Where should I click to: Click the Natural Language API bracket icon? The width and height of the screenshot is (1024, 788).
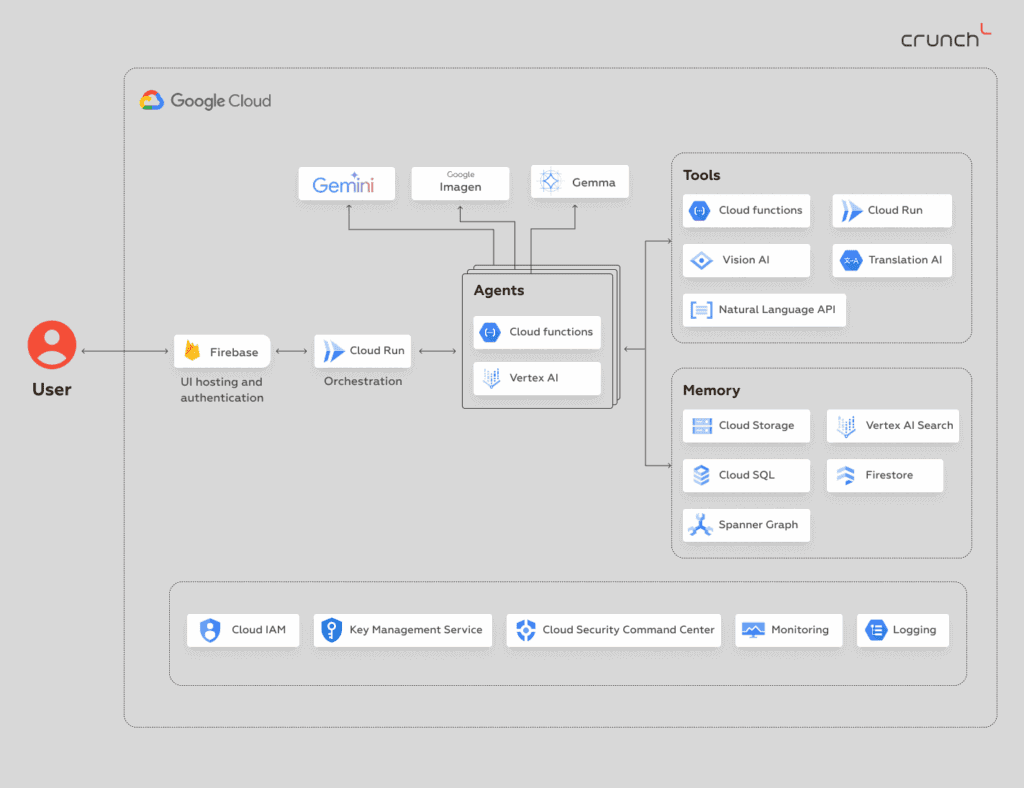[x=701, y=310]
